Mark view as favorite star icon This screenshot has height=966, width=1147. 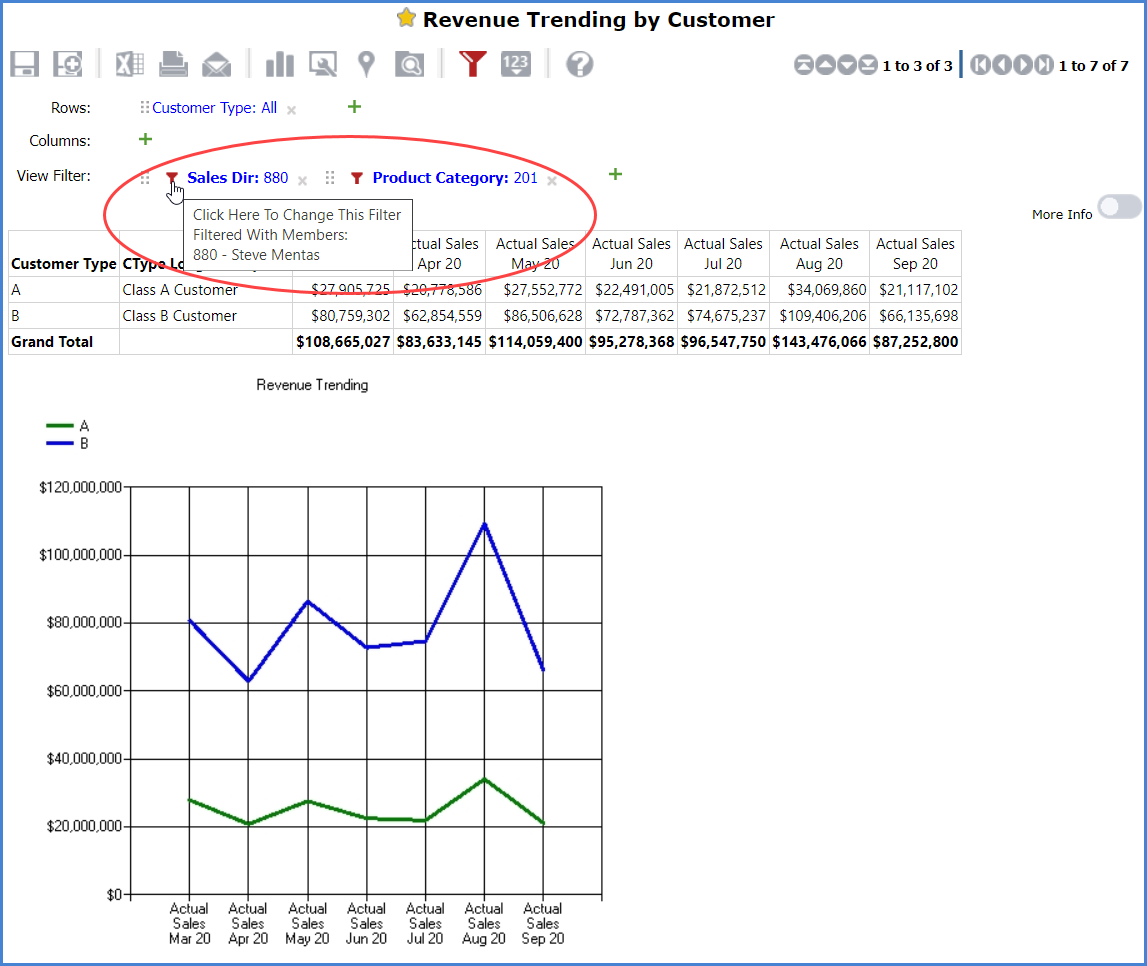pyautogui.click(x=406, y=18)
